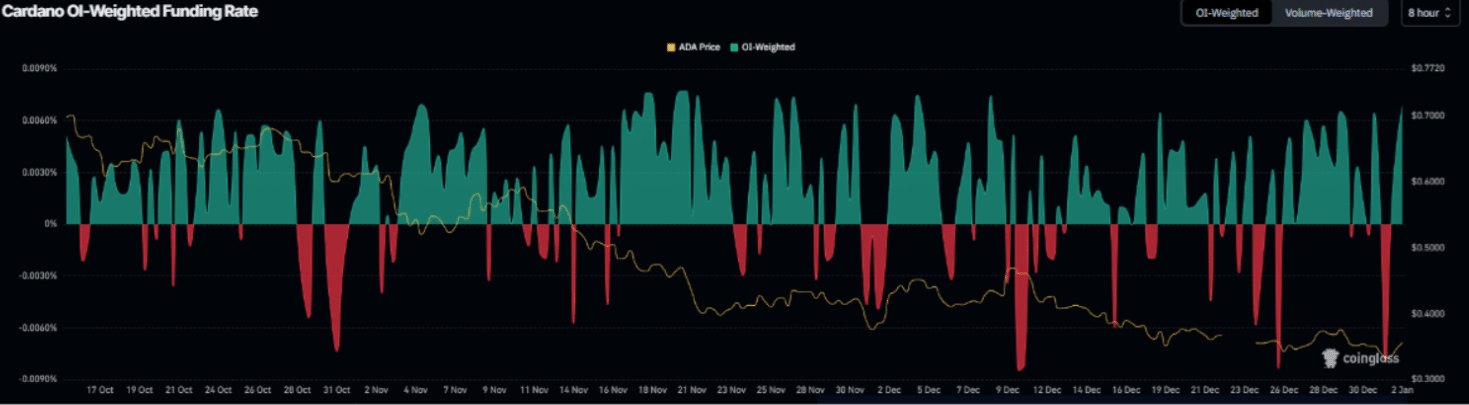Image resolution: width=1469 pixels, height=405 pixels.
Task: Toggle the OI-Weighted series legend label
Action: coord(769,47)
